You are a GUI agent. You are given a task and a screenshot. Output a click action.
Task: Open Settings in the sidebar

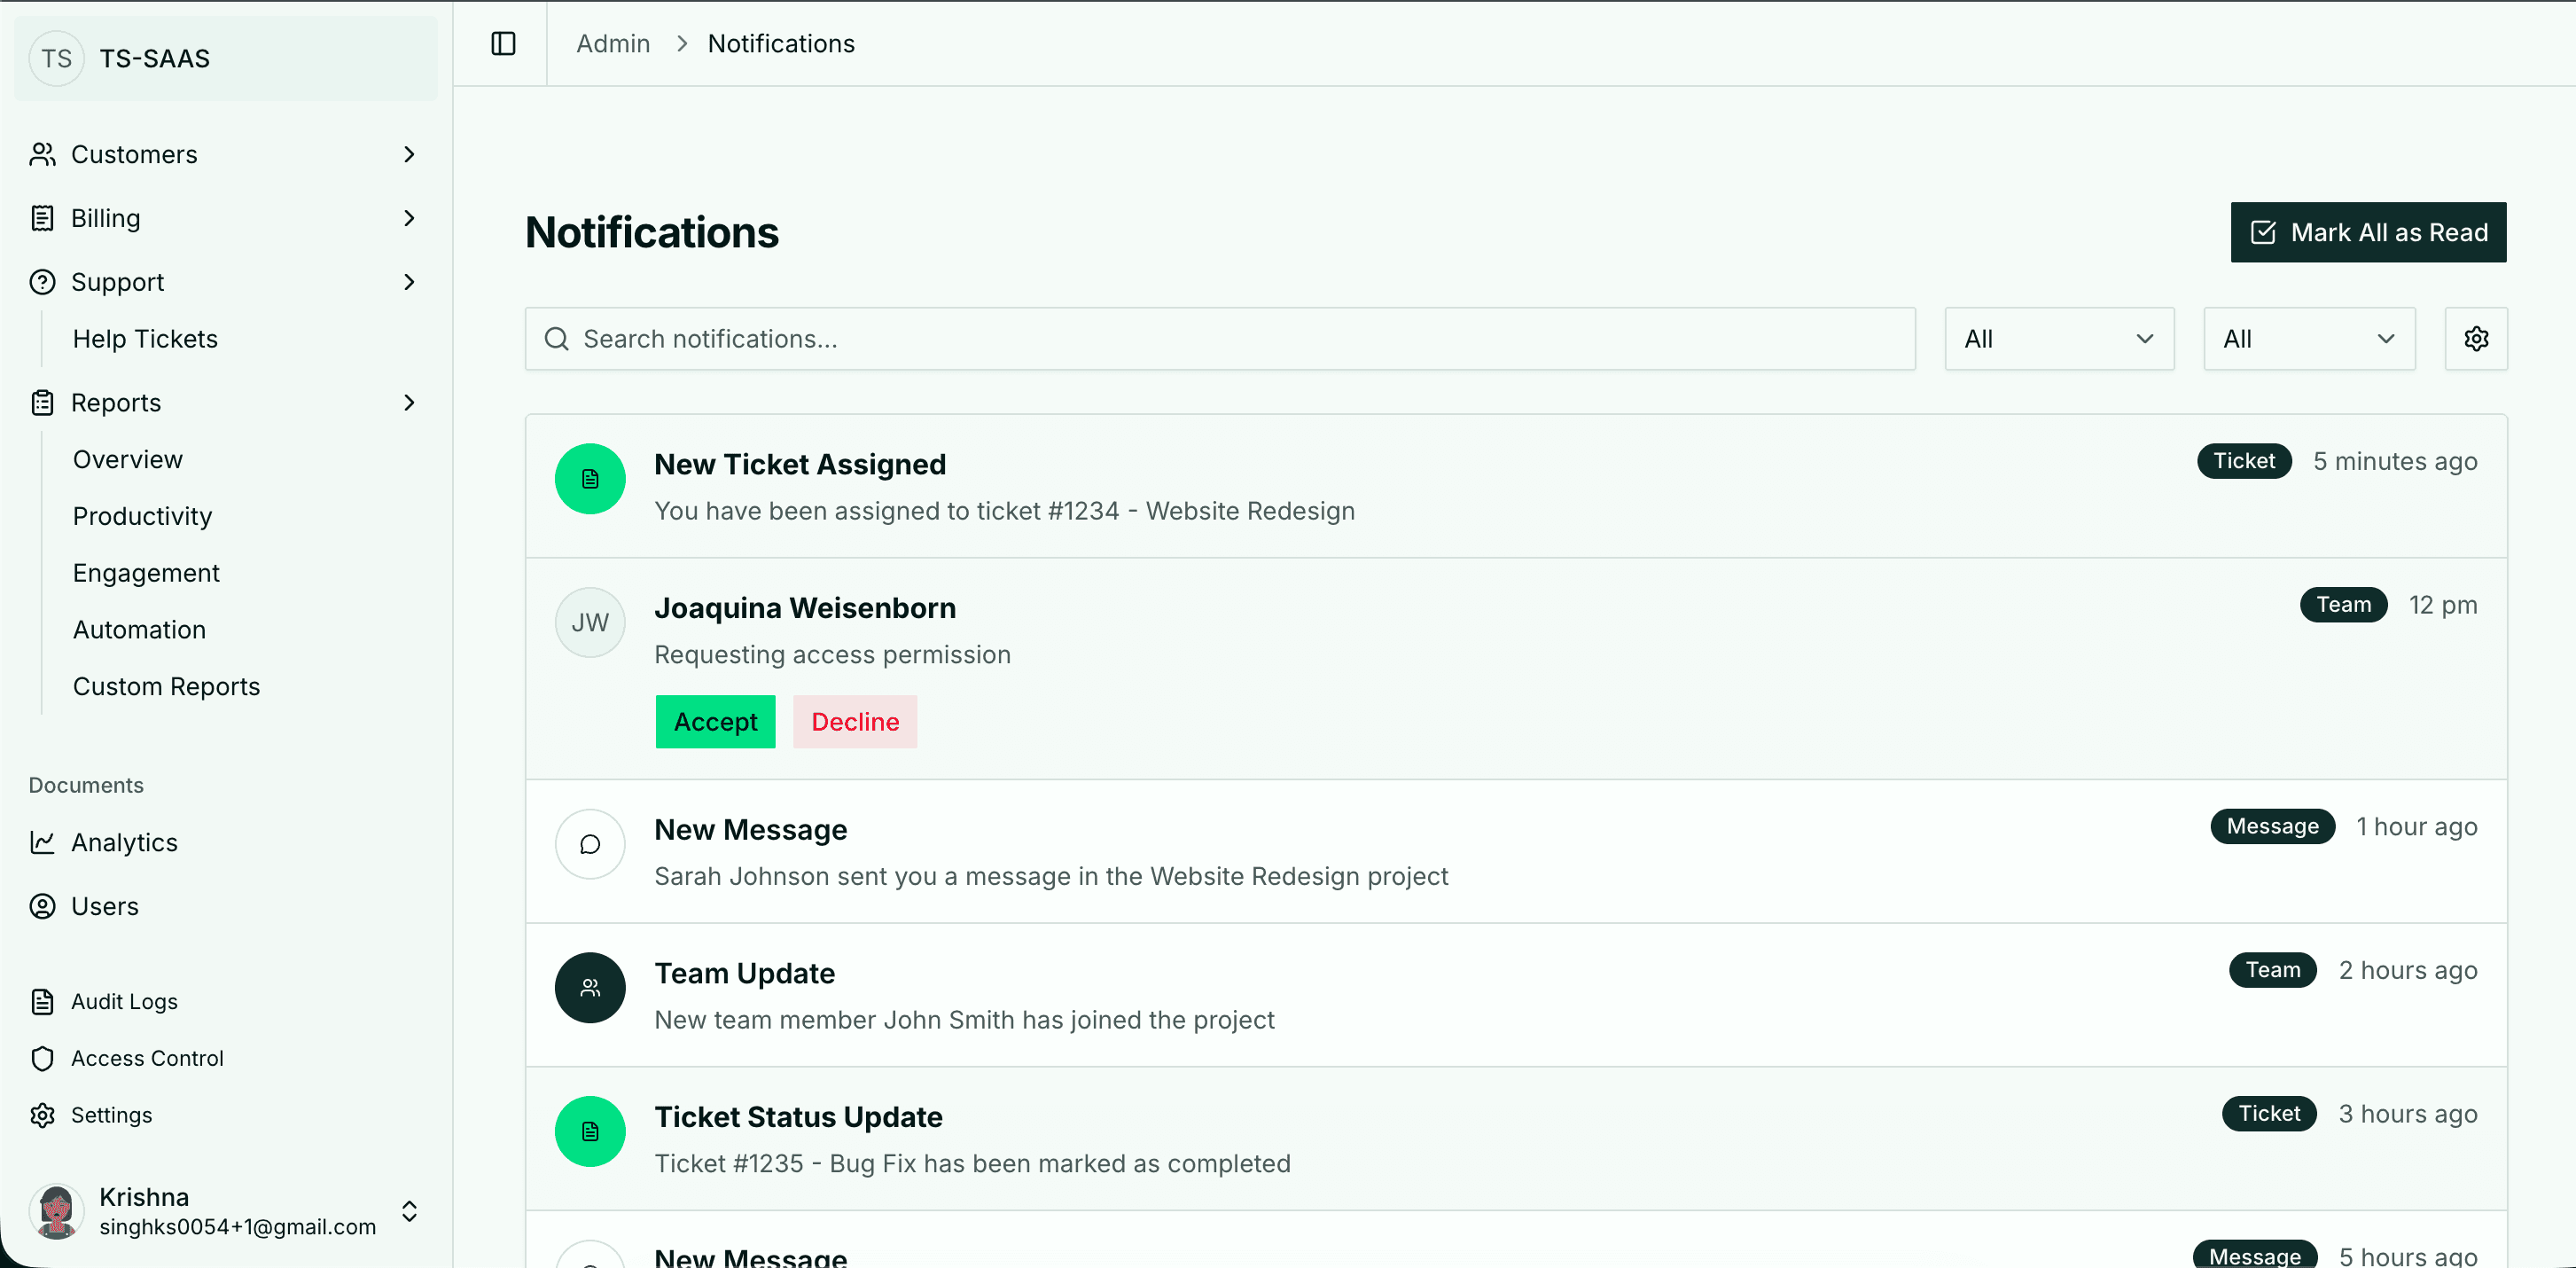click(111, 1115)
